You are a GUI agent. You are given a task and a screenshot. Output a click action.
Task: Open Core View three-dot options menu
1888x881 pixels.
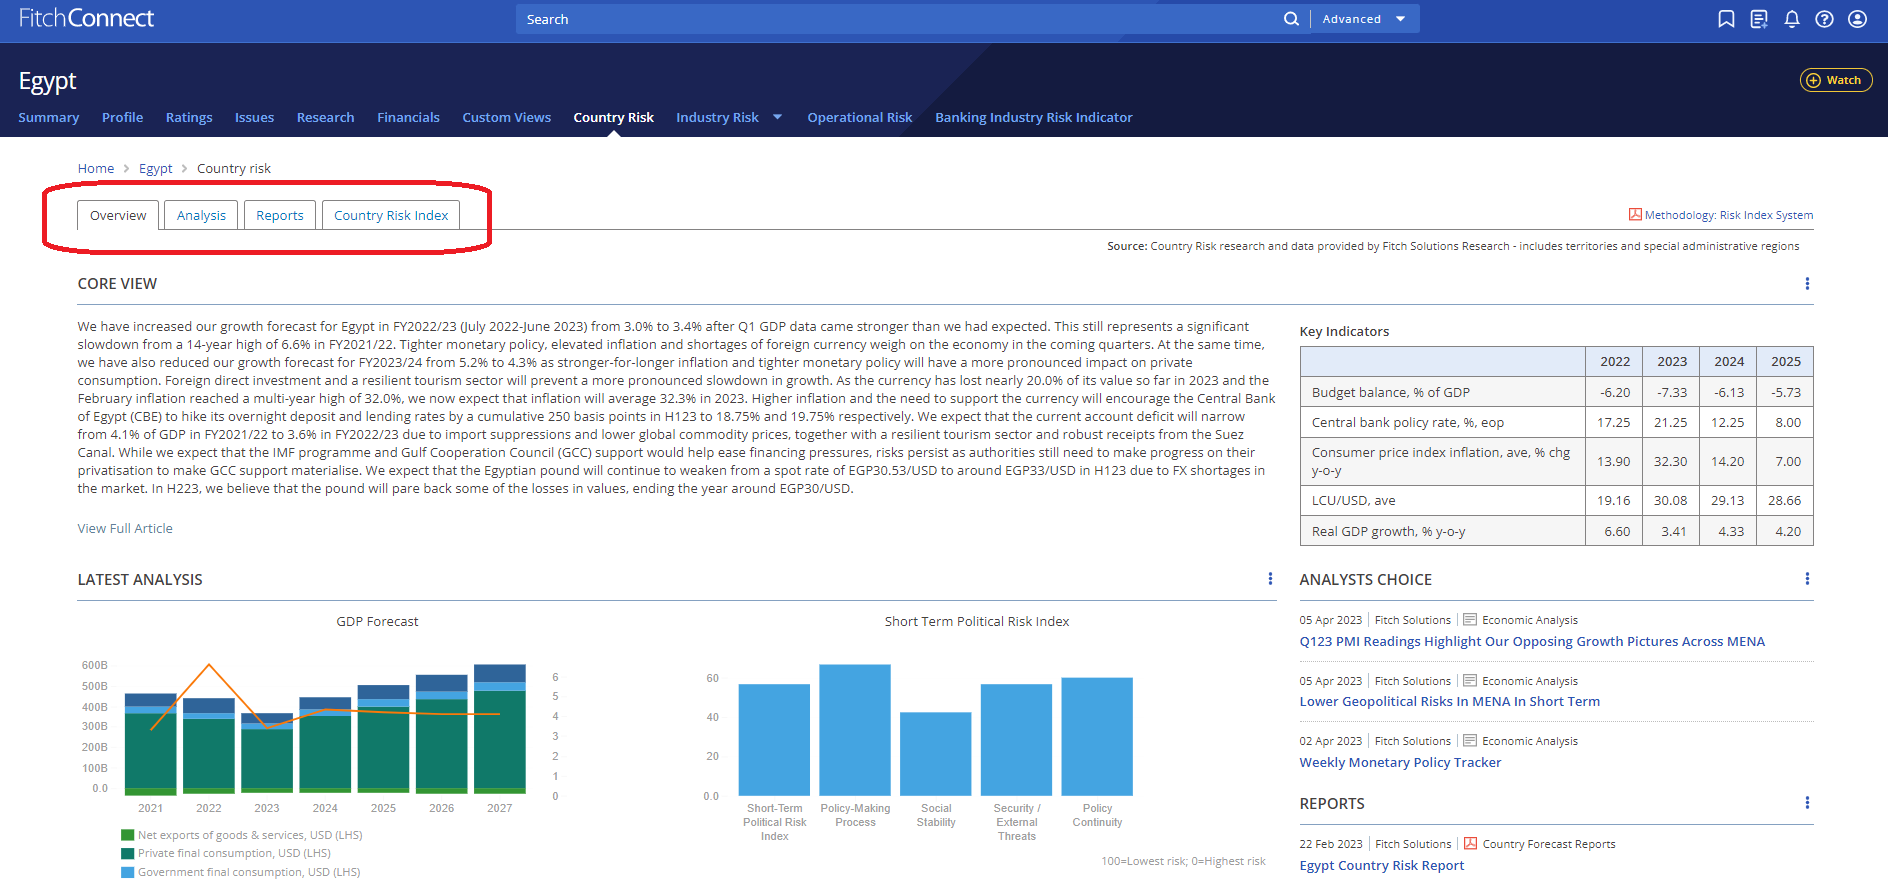click(x=1806, y=284)
